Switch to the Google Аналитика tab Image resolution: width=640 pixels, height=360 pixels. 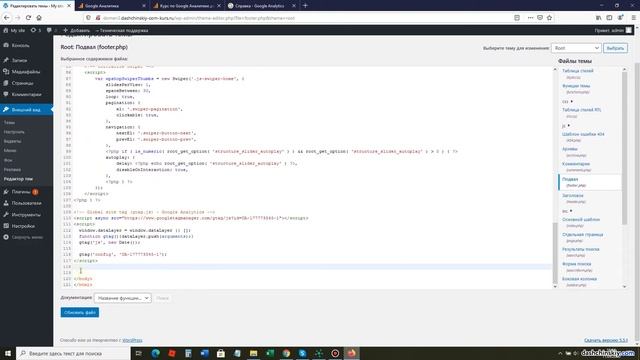111,6
